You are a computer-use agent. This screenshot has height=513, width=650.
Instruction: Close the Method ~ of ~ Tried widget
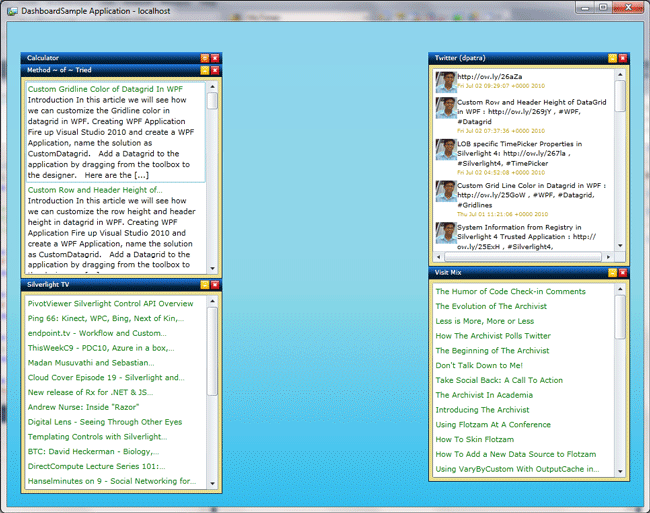[x=215, y=70]
